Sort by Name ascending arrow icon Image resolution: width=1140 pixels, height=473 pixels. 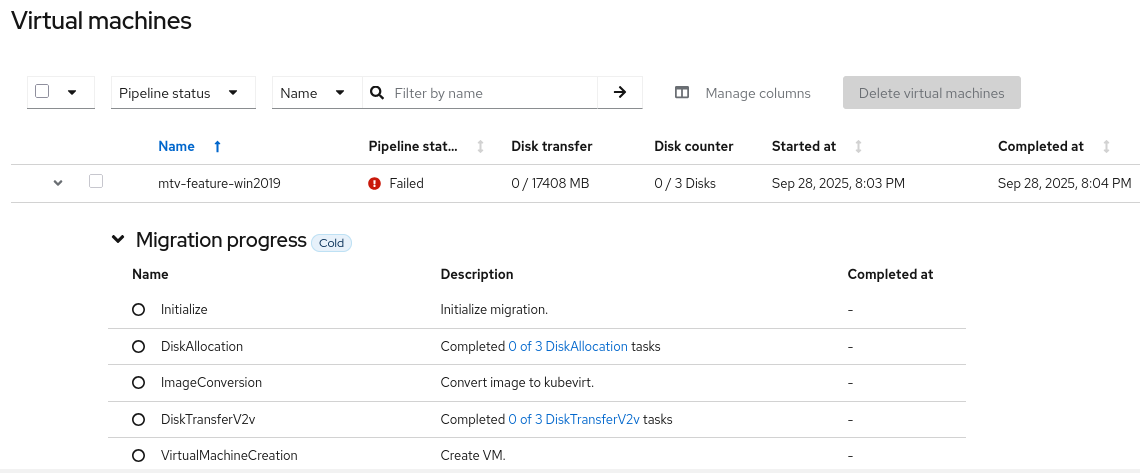tap(217, 147)
